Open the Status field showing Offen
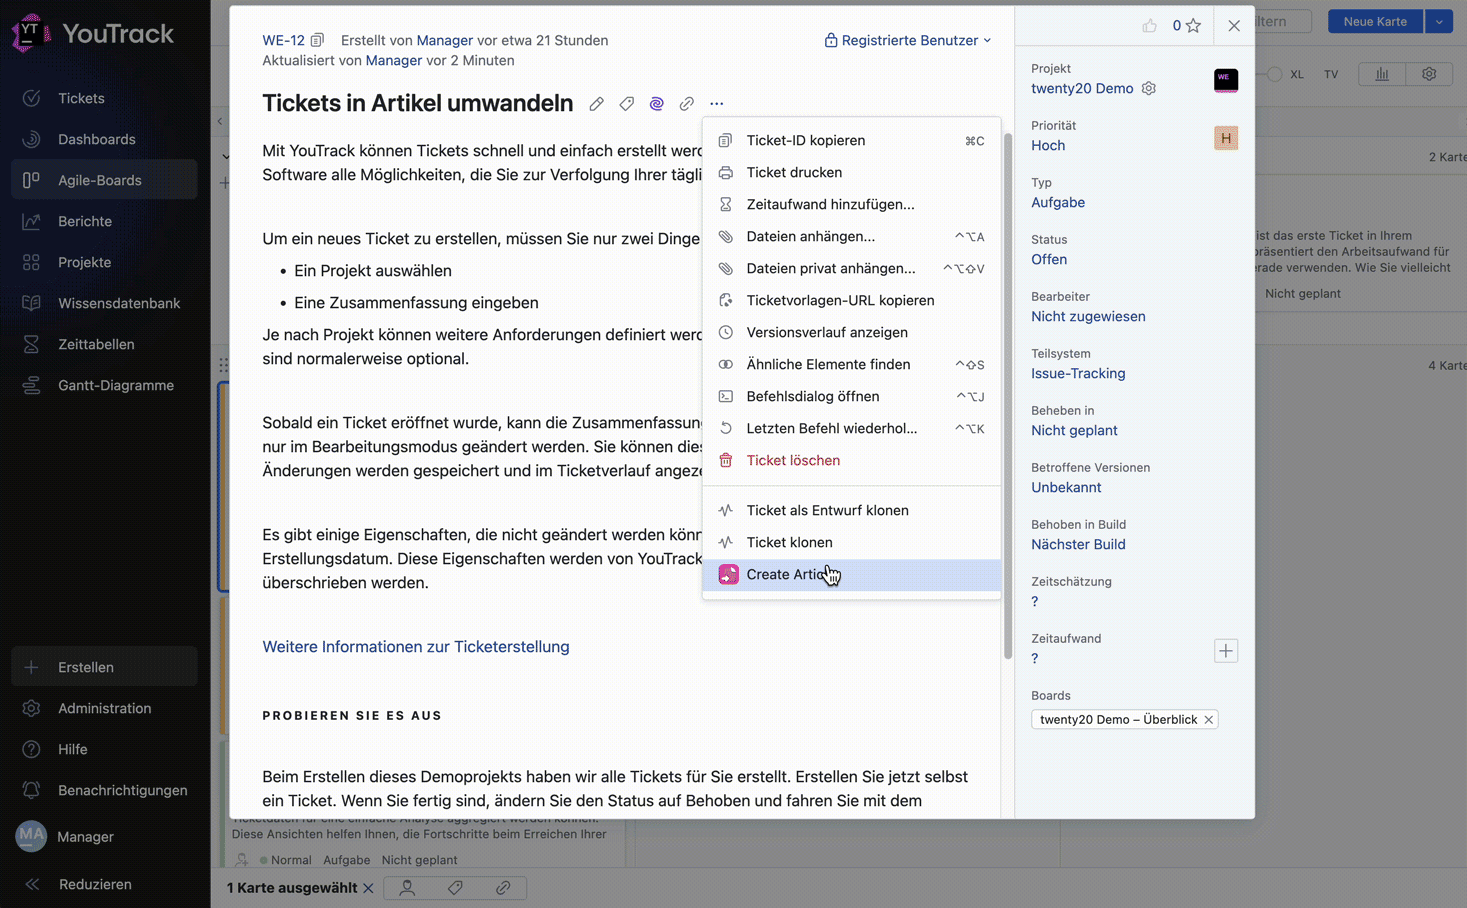The height and width of the screenshot is (908, 1467). pyautogui.click(x=1049, y=259)
